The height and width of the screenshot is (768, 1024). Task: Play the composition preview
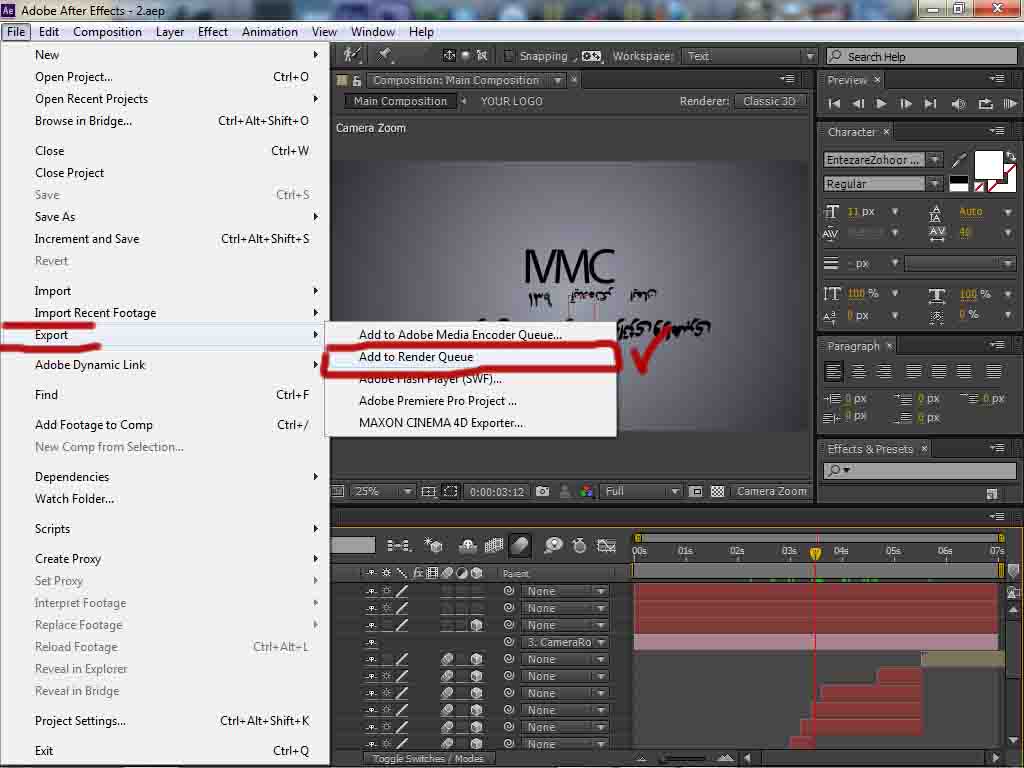tap(881, 104)
